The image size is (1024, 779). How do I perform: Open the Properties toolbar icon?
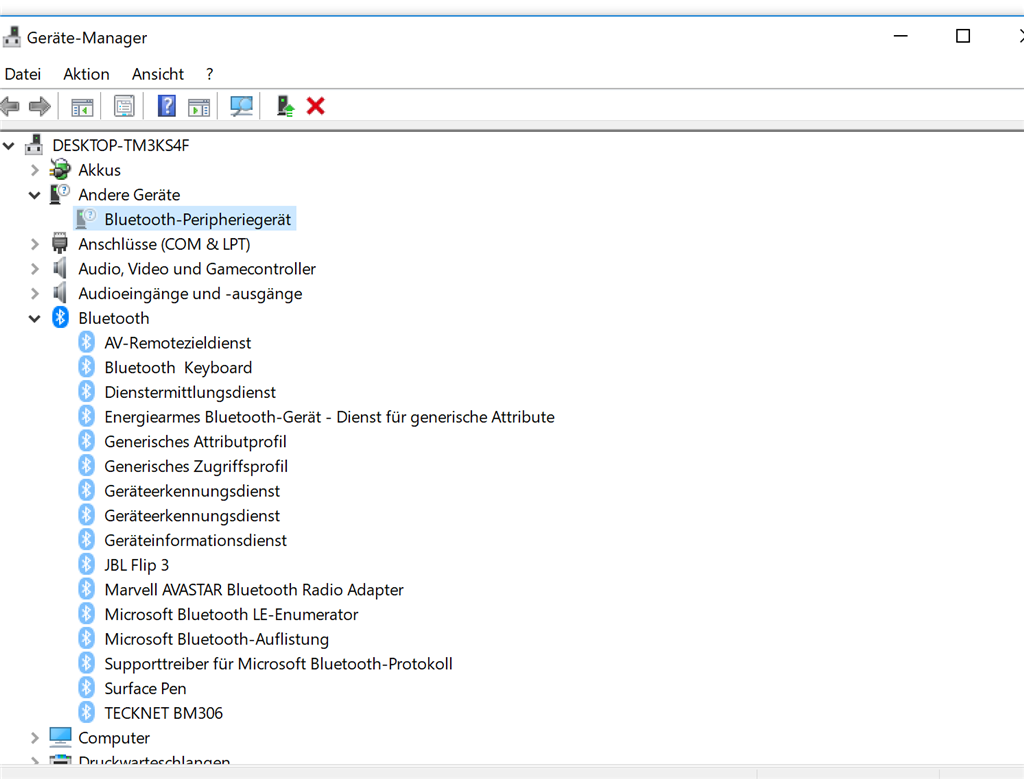[x=124, y=106]
